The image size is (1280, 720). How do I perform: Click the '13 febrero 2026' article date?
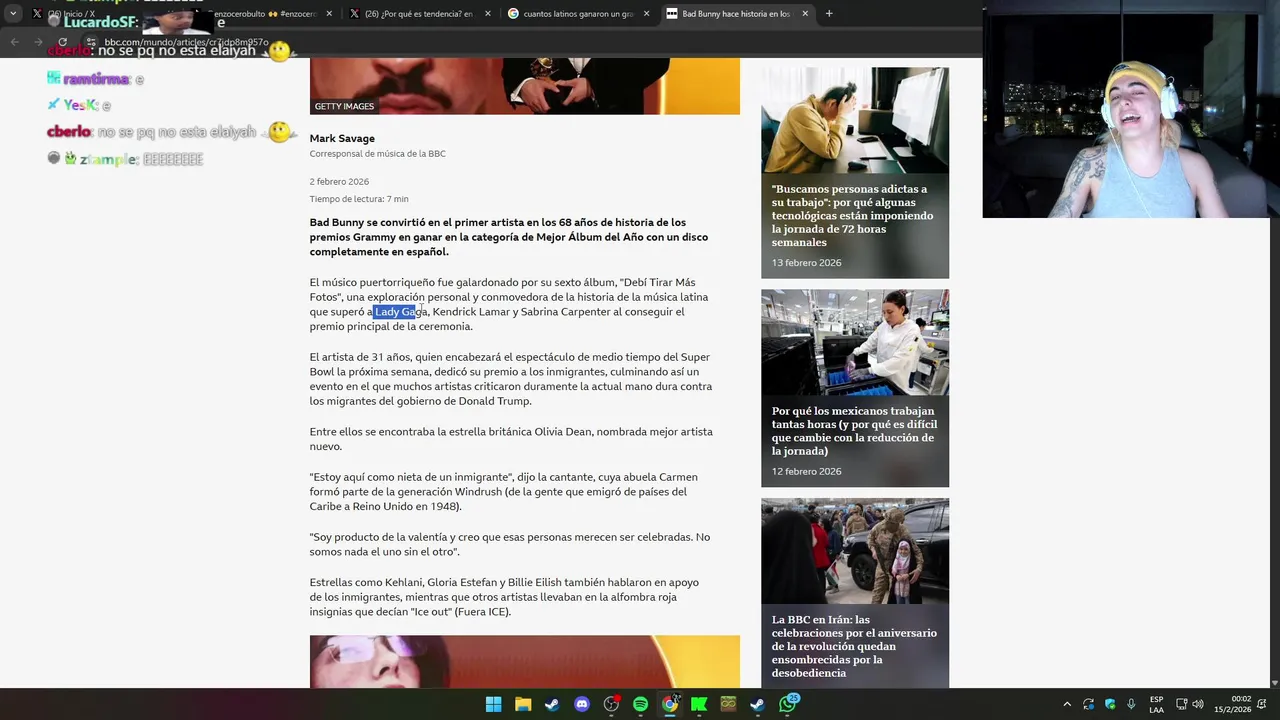[806, 263]
